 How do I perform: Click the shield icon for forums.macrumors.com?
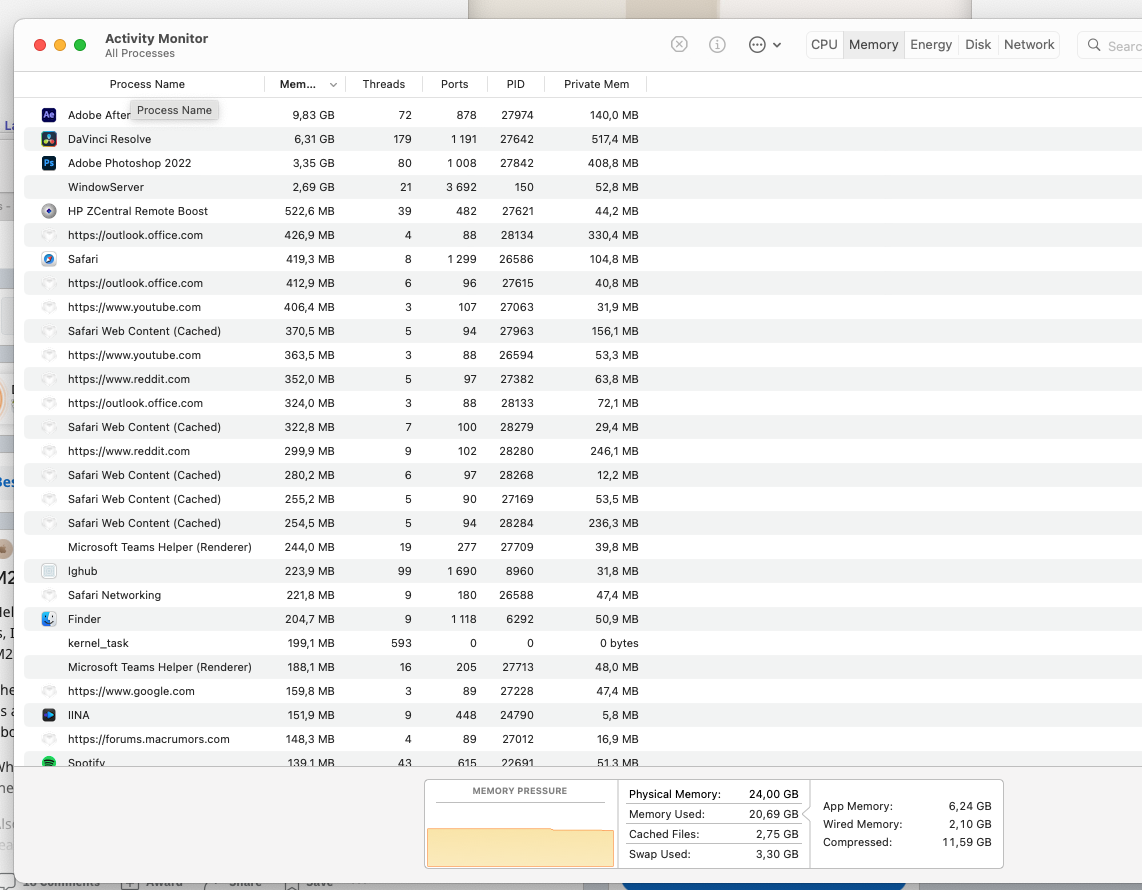pos(49,739)
